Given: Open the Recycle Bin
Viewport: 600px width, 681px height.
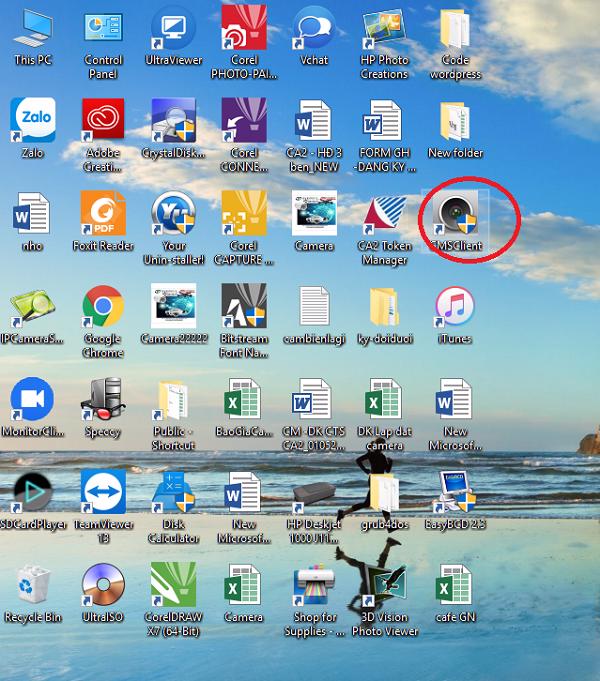Looking at the screenshot, I should click(33, 585).
